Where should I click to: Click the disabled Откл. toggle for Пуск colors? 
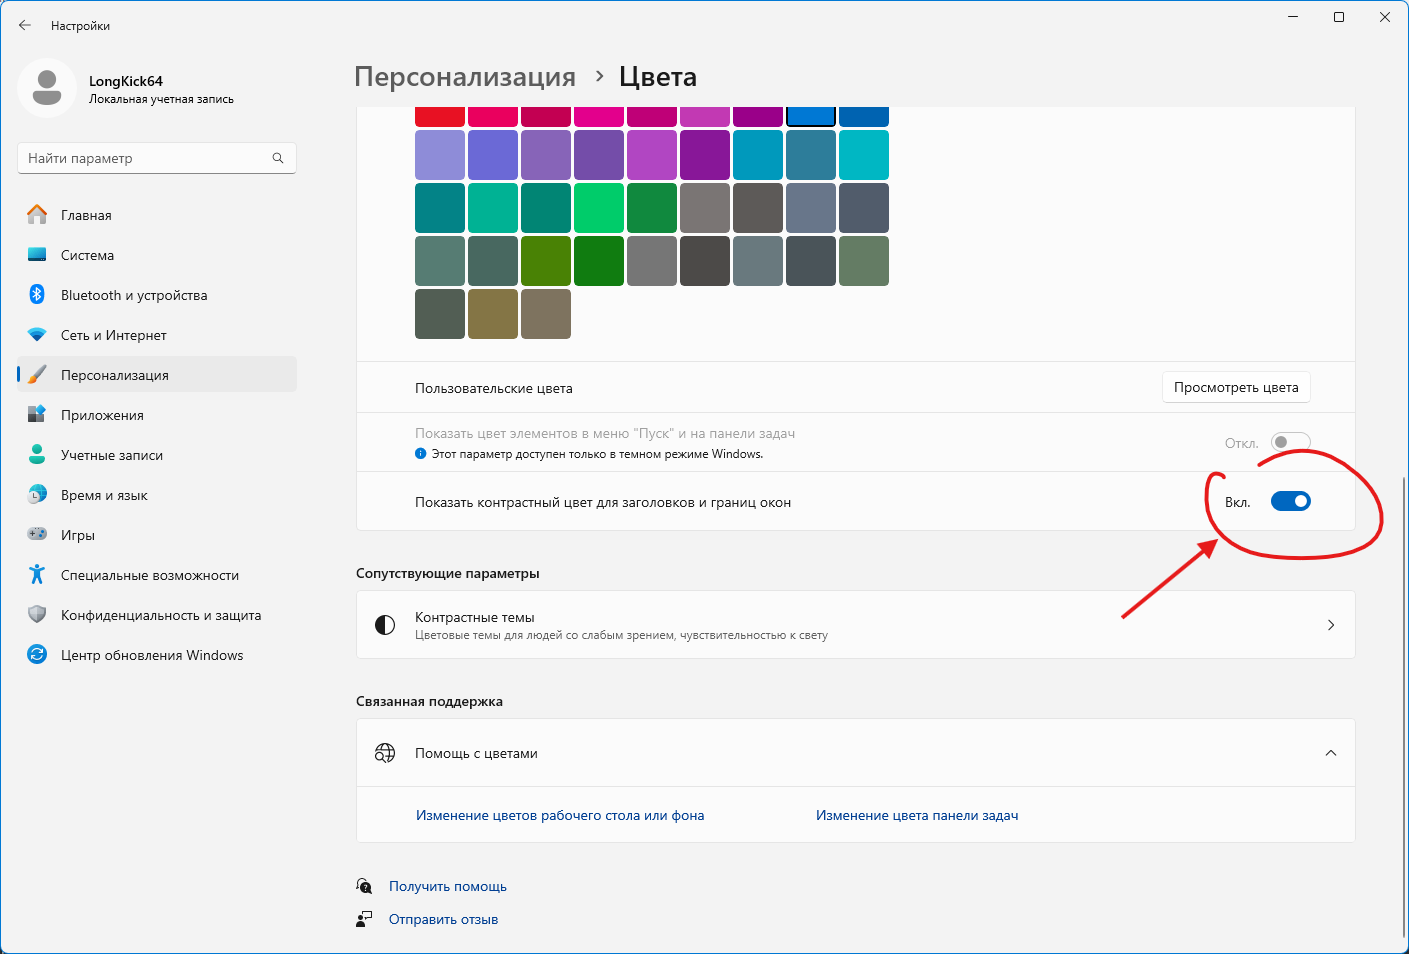pyautogui.click(x=1290, y=442)
